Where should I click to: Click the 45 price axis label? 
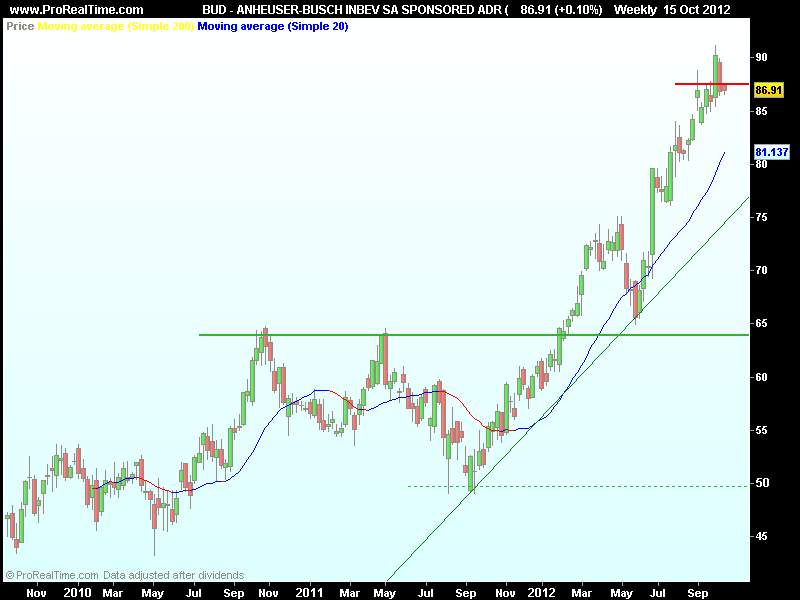pos(761,536)
